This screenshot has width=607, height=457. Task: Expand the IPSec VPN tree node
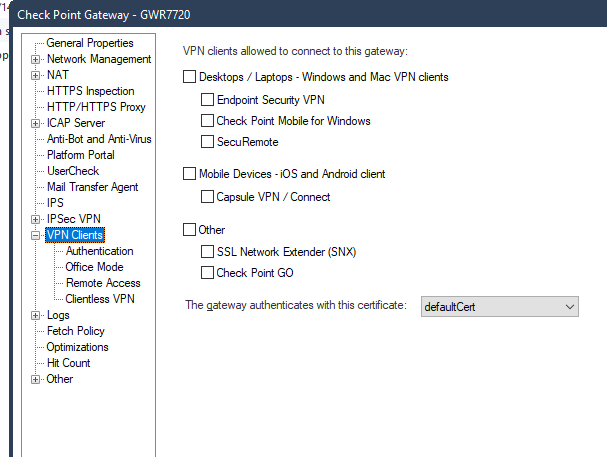35,219
